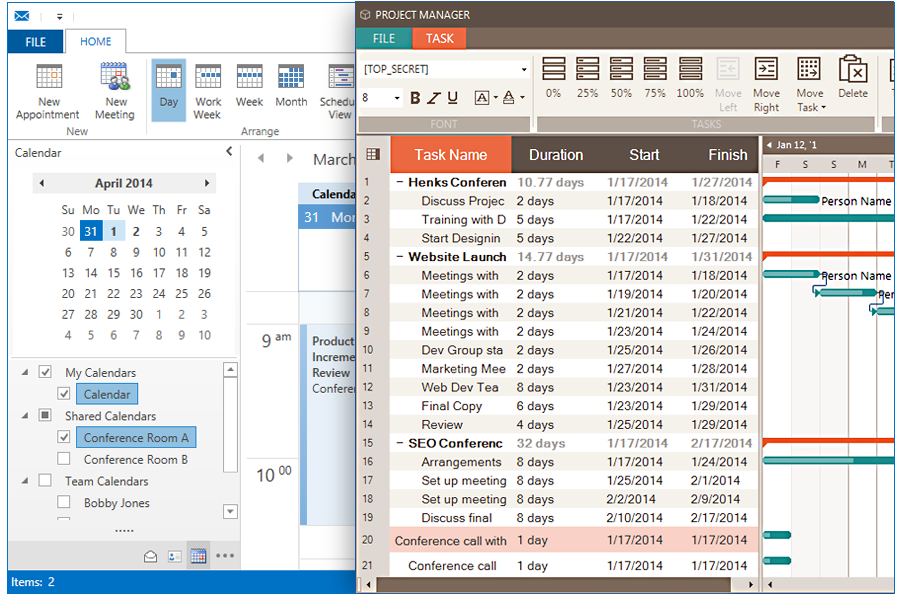Go to next month in mini calendar

coord(207,183)
